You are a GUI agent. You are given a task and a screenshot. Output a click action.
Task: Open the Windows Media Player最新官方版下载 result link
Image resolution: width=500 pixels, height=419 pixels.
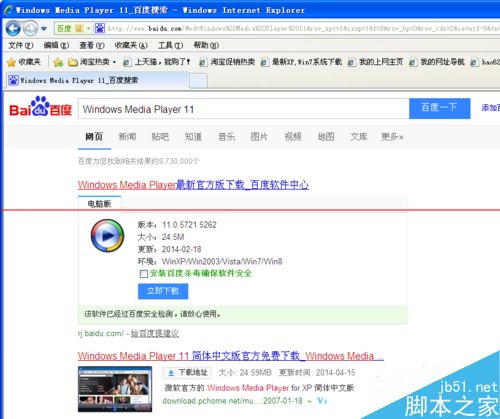click(193, 185)
